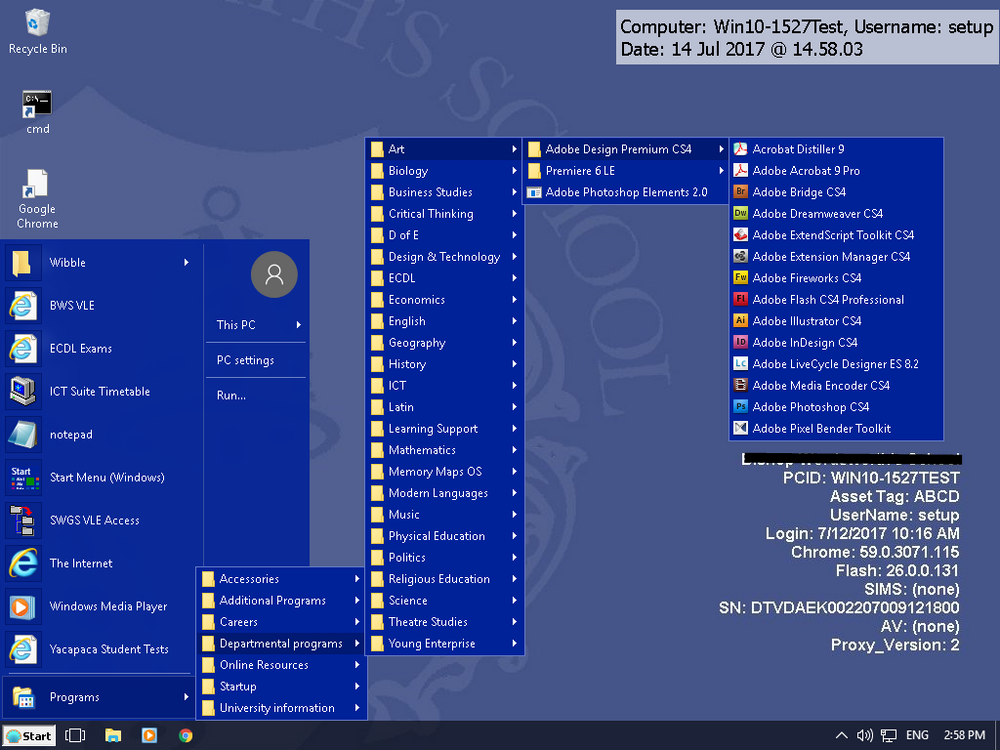Expand Online Resources submenu
The width and height of the screenshot is (1000, 750).
[357, 665]
